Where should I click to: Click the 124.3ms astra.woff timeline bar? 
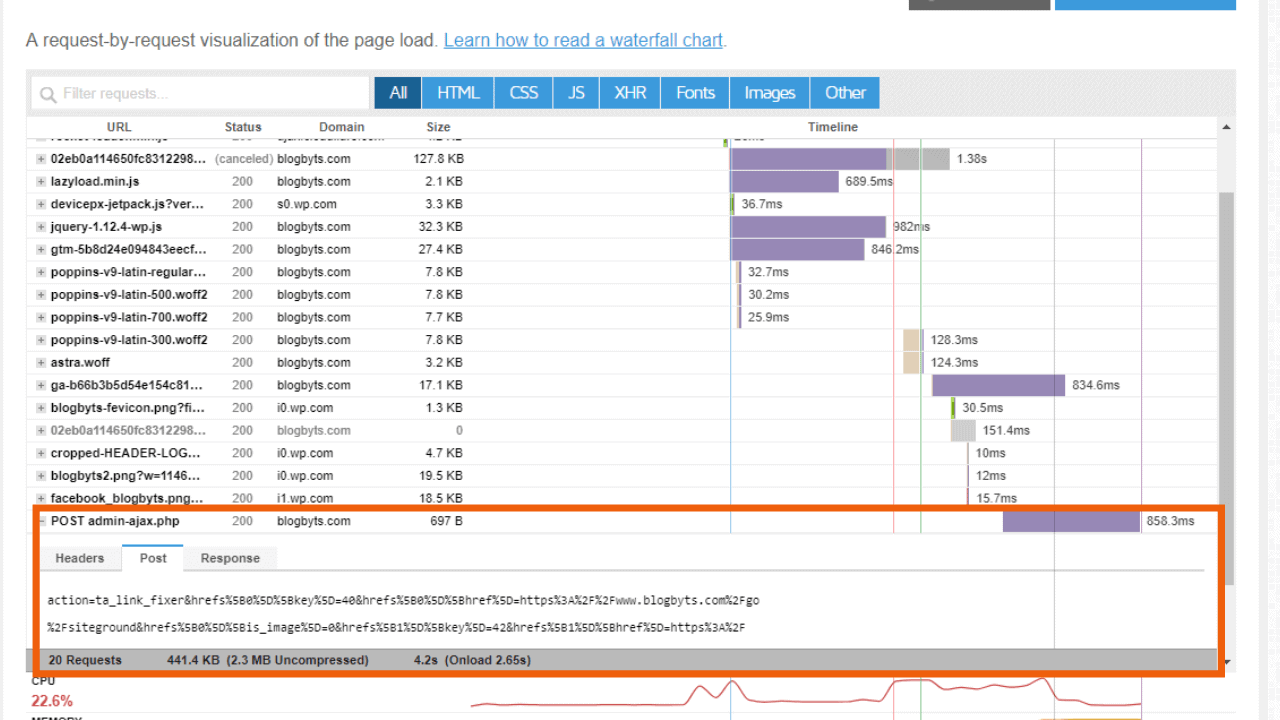(913, 363)
